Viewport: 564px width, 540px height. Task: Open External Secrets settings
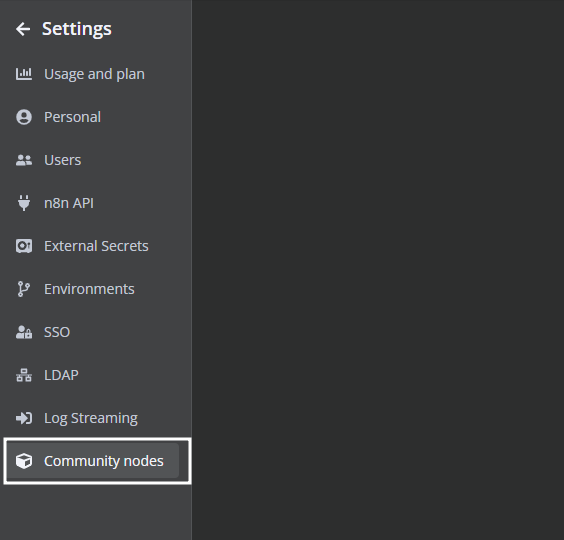tap(96, 246)
